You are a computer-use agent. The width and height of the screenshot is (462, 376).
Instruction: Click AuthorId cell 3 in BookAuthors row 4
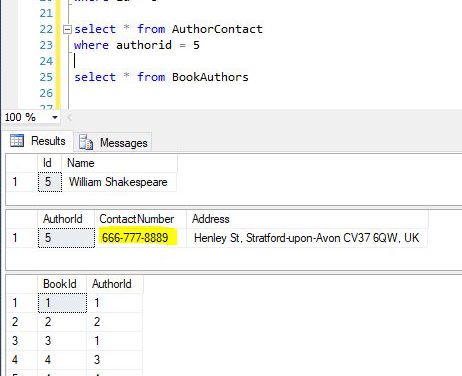point(115,360)
